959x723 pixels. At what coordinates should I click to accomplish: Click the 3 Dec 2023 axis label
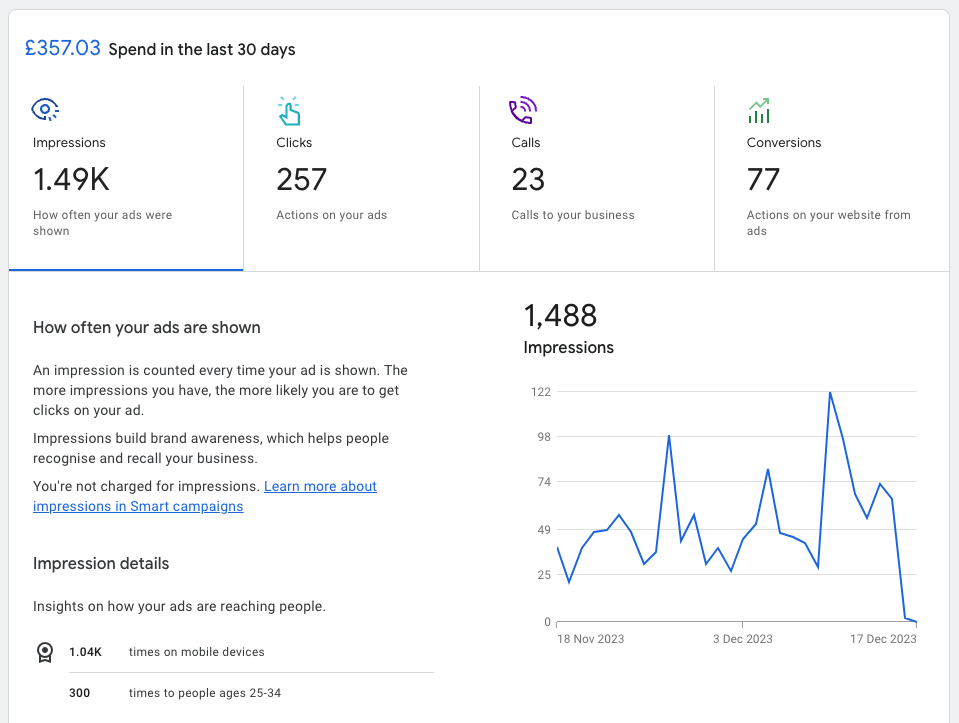click(x=742, y=639)
